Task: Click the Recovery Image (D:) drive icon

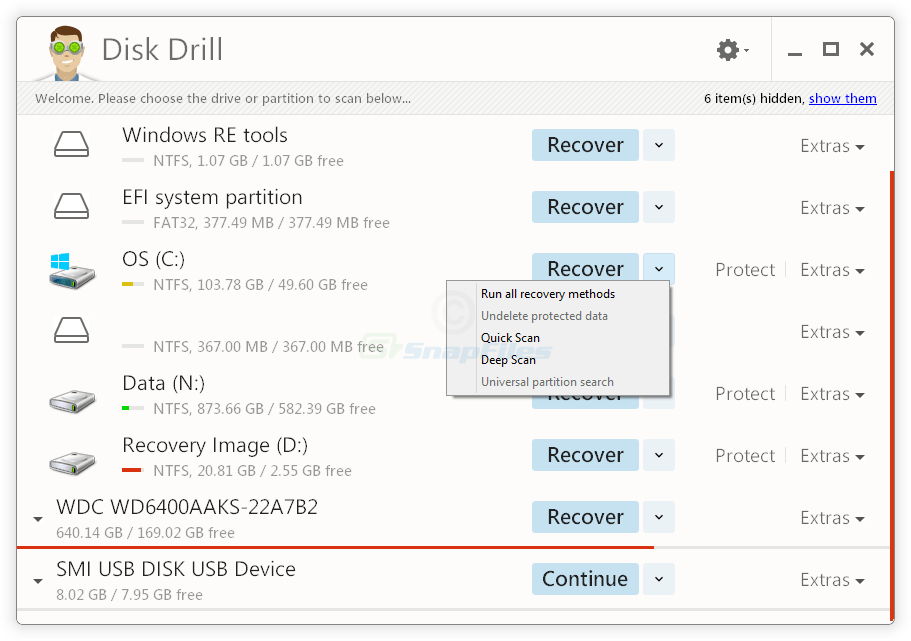Action: coord(71,461)
